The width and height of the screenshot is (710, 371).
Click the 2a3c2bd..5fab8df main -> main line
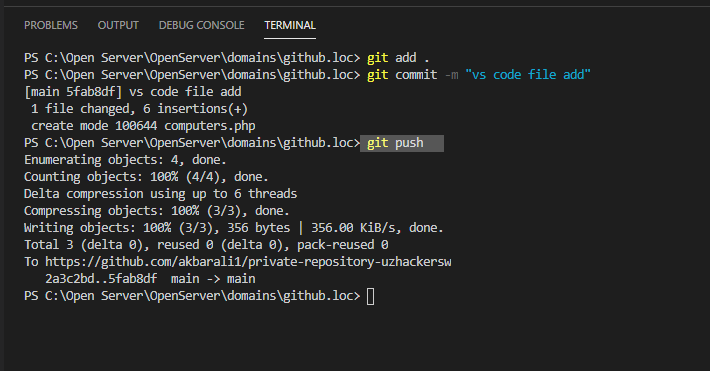pos(150,279)
